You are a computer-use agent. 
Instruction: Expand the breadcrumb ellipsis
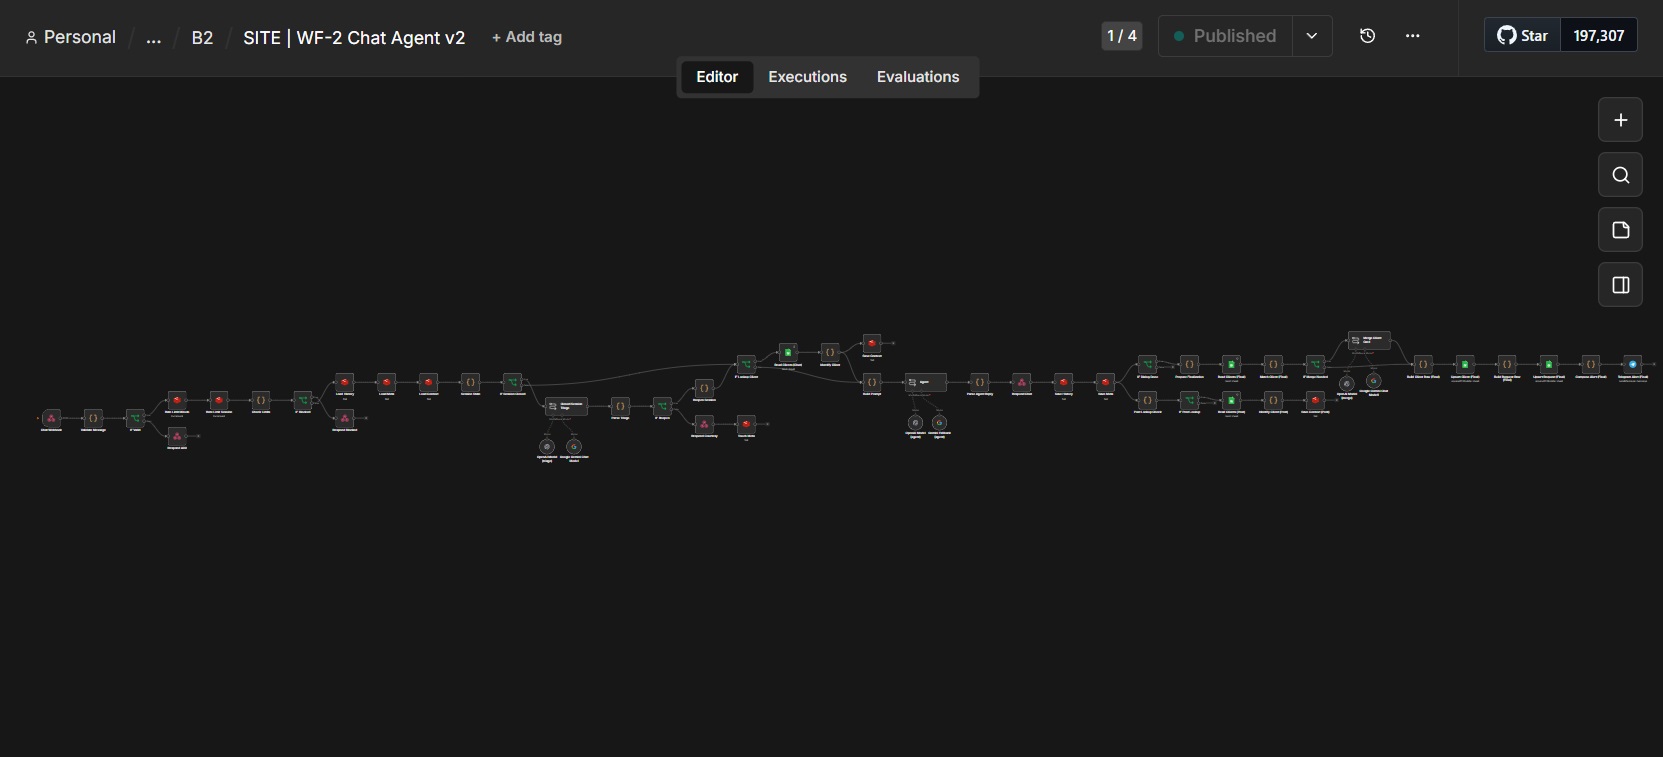(153, 37)
